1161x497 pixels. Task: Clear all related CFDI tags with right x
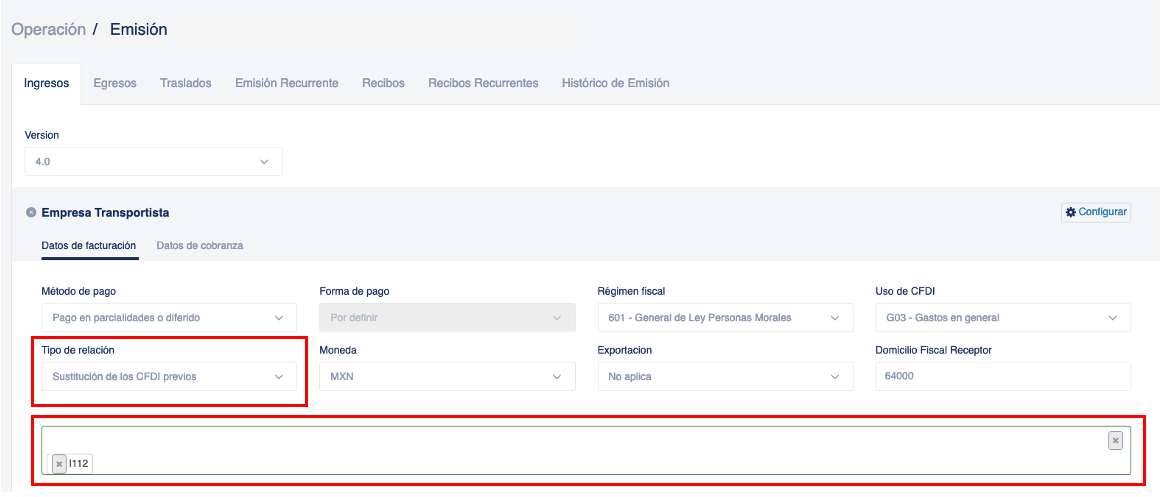[x=1115, y=440]
